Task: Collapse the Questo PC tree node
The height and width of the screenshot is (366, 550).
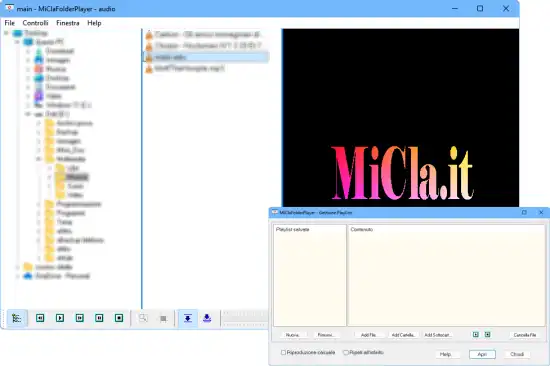Action: (17, 42)
